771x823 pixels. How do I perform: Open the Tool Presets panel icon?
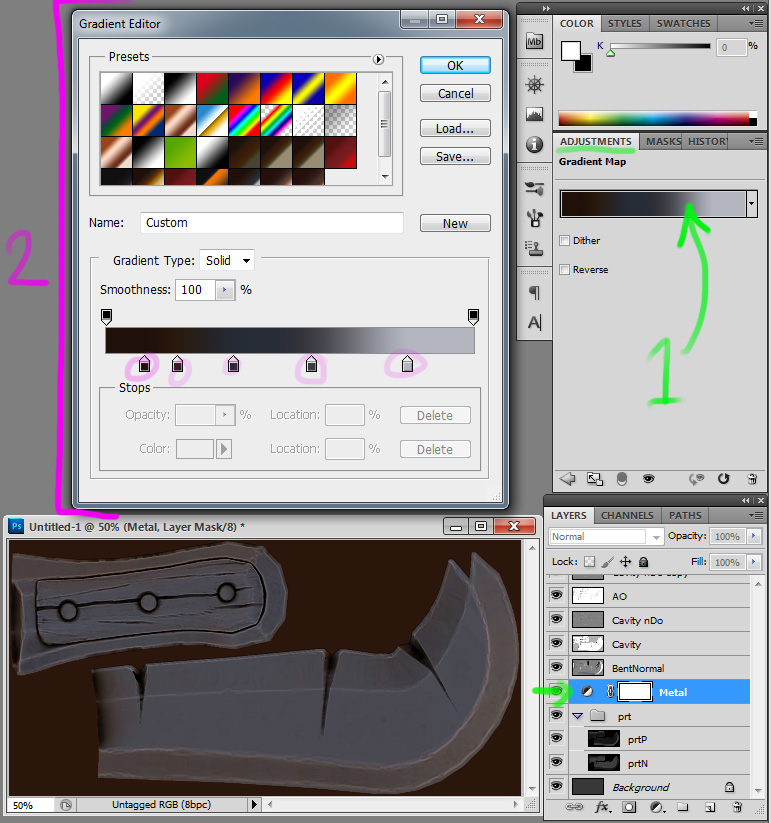[x=534, y=188]
